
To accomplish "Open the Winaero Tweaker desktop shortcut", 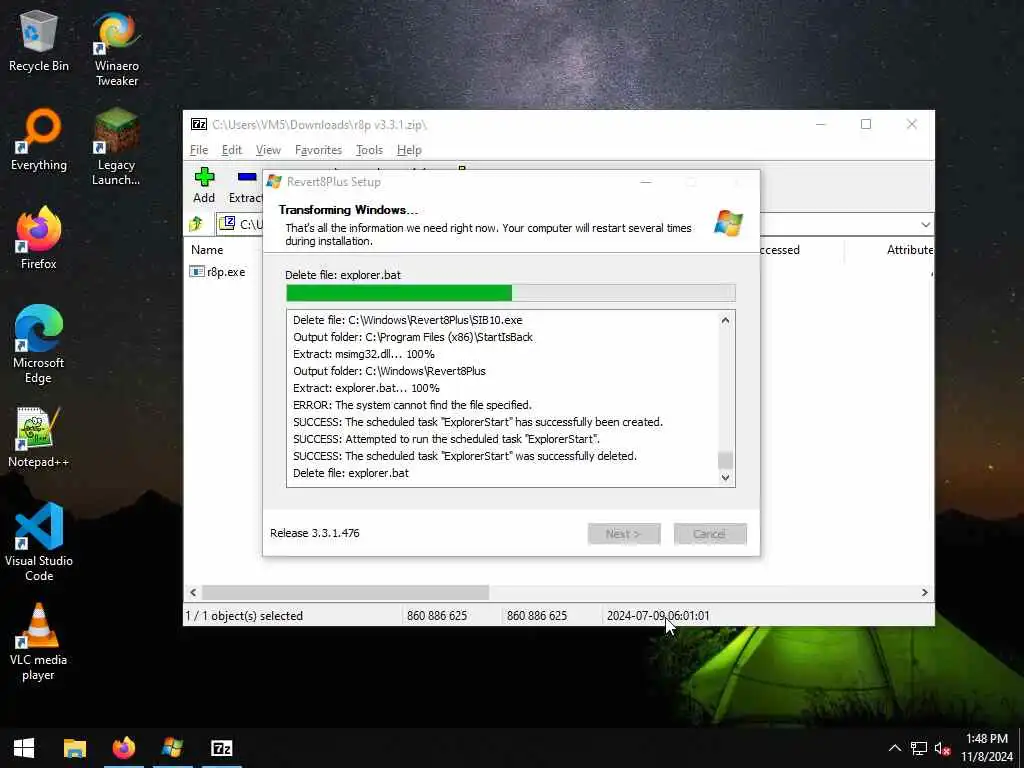I will [x=117, y=49].
